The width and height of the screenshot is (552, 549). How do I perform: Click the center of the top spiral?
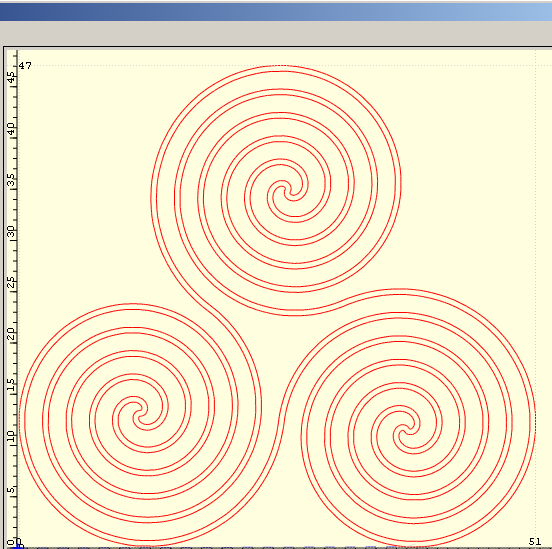click(287, 190)
